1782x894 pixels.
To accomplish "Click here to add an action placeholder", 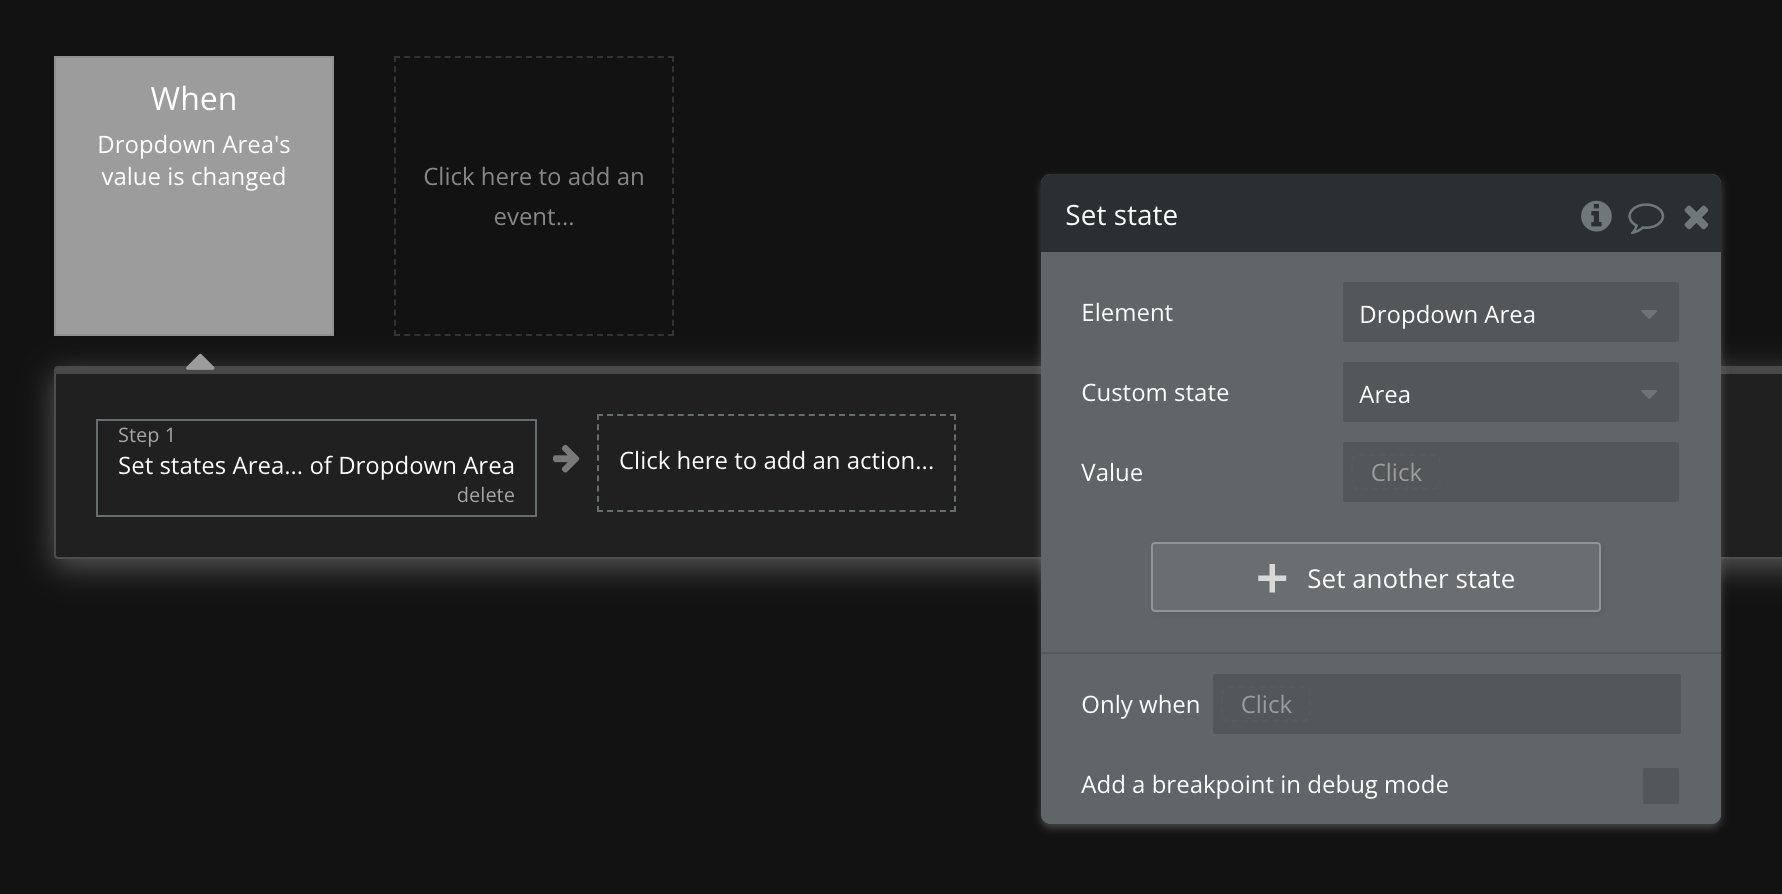I will point(776,462).
